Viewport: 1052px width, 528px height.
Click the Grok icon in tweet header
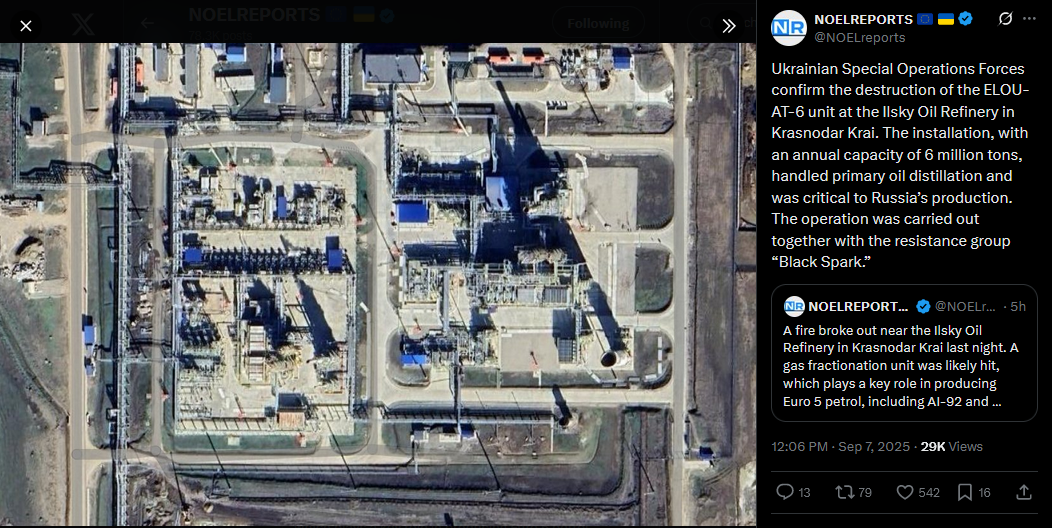1005,19
